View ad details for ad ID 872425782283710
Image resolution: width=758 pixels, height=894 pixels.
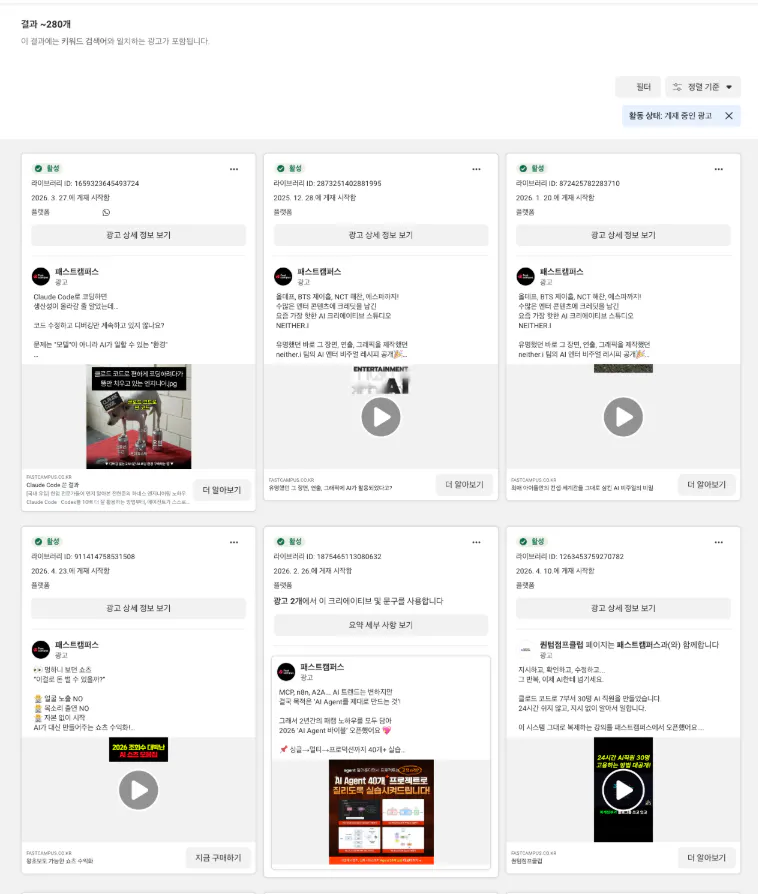(x=623, y=235)
